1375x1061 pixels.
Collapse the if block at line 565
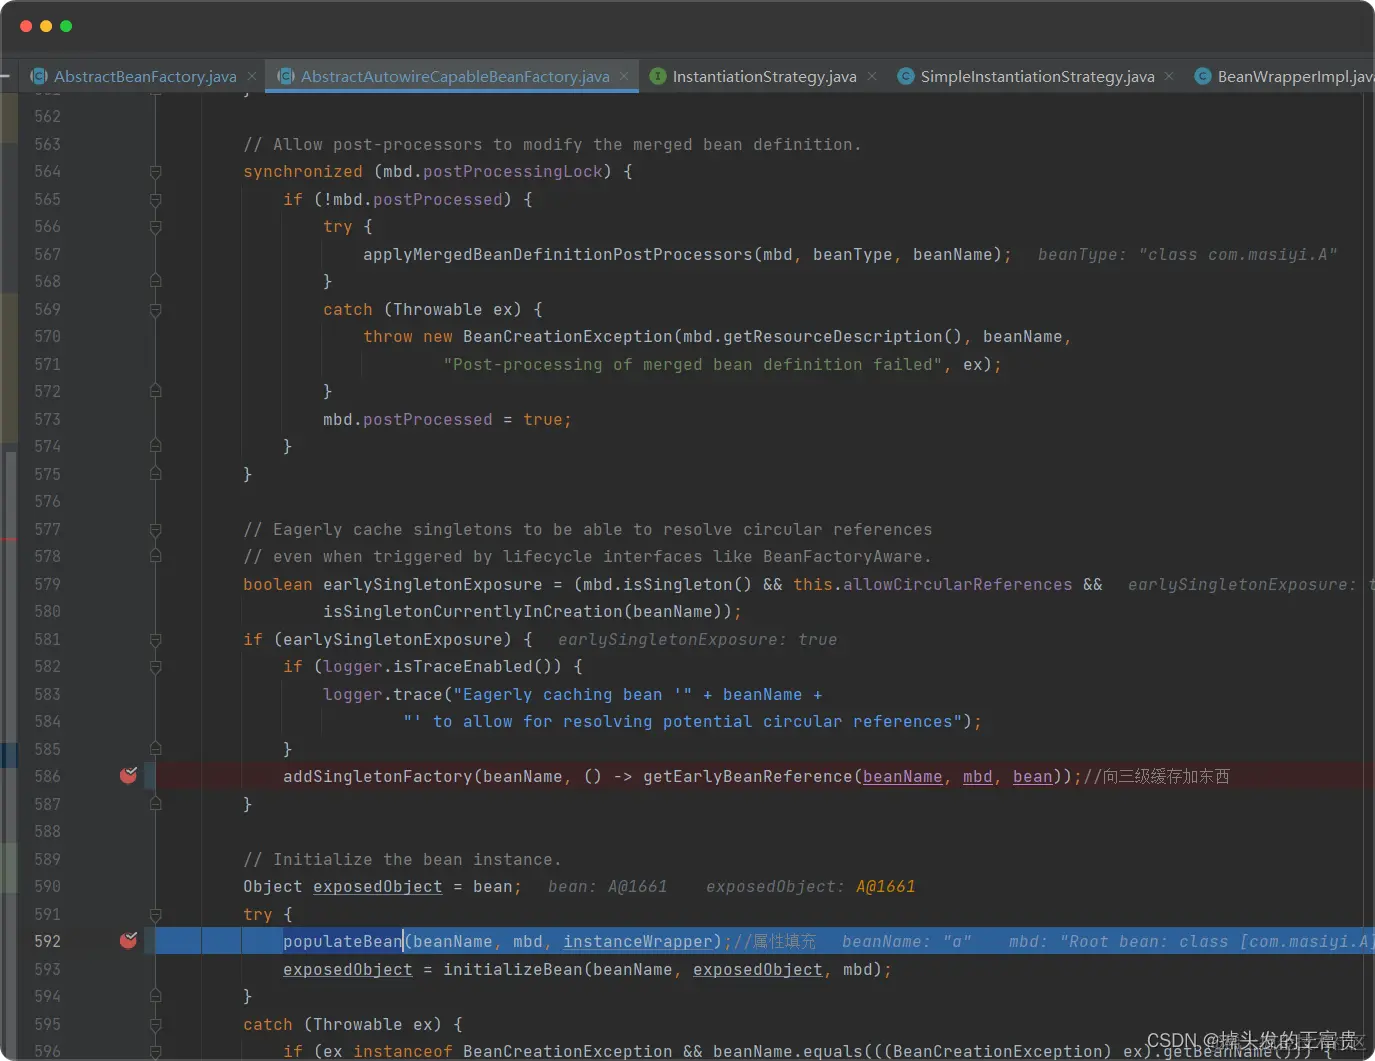coord(155,200)
